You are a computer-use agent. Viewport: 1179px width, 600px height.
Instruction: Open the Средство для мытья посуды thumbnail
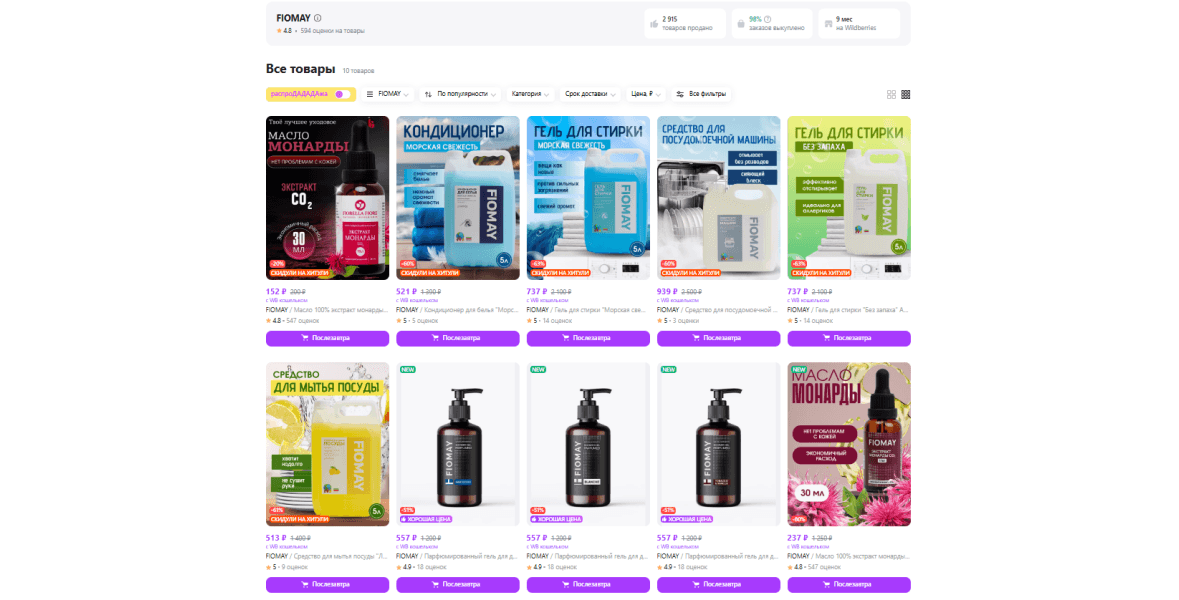(327, 444)
